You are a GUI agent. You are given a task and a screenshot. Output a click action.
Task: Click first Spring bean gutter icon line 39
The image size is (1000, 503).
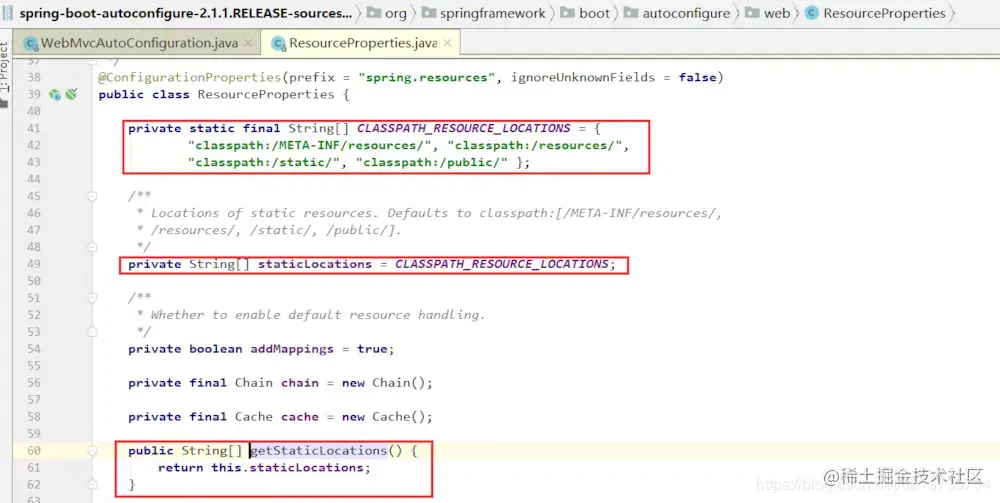[x=55, y=94]
